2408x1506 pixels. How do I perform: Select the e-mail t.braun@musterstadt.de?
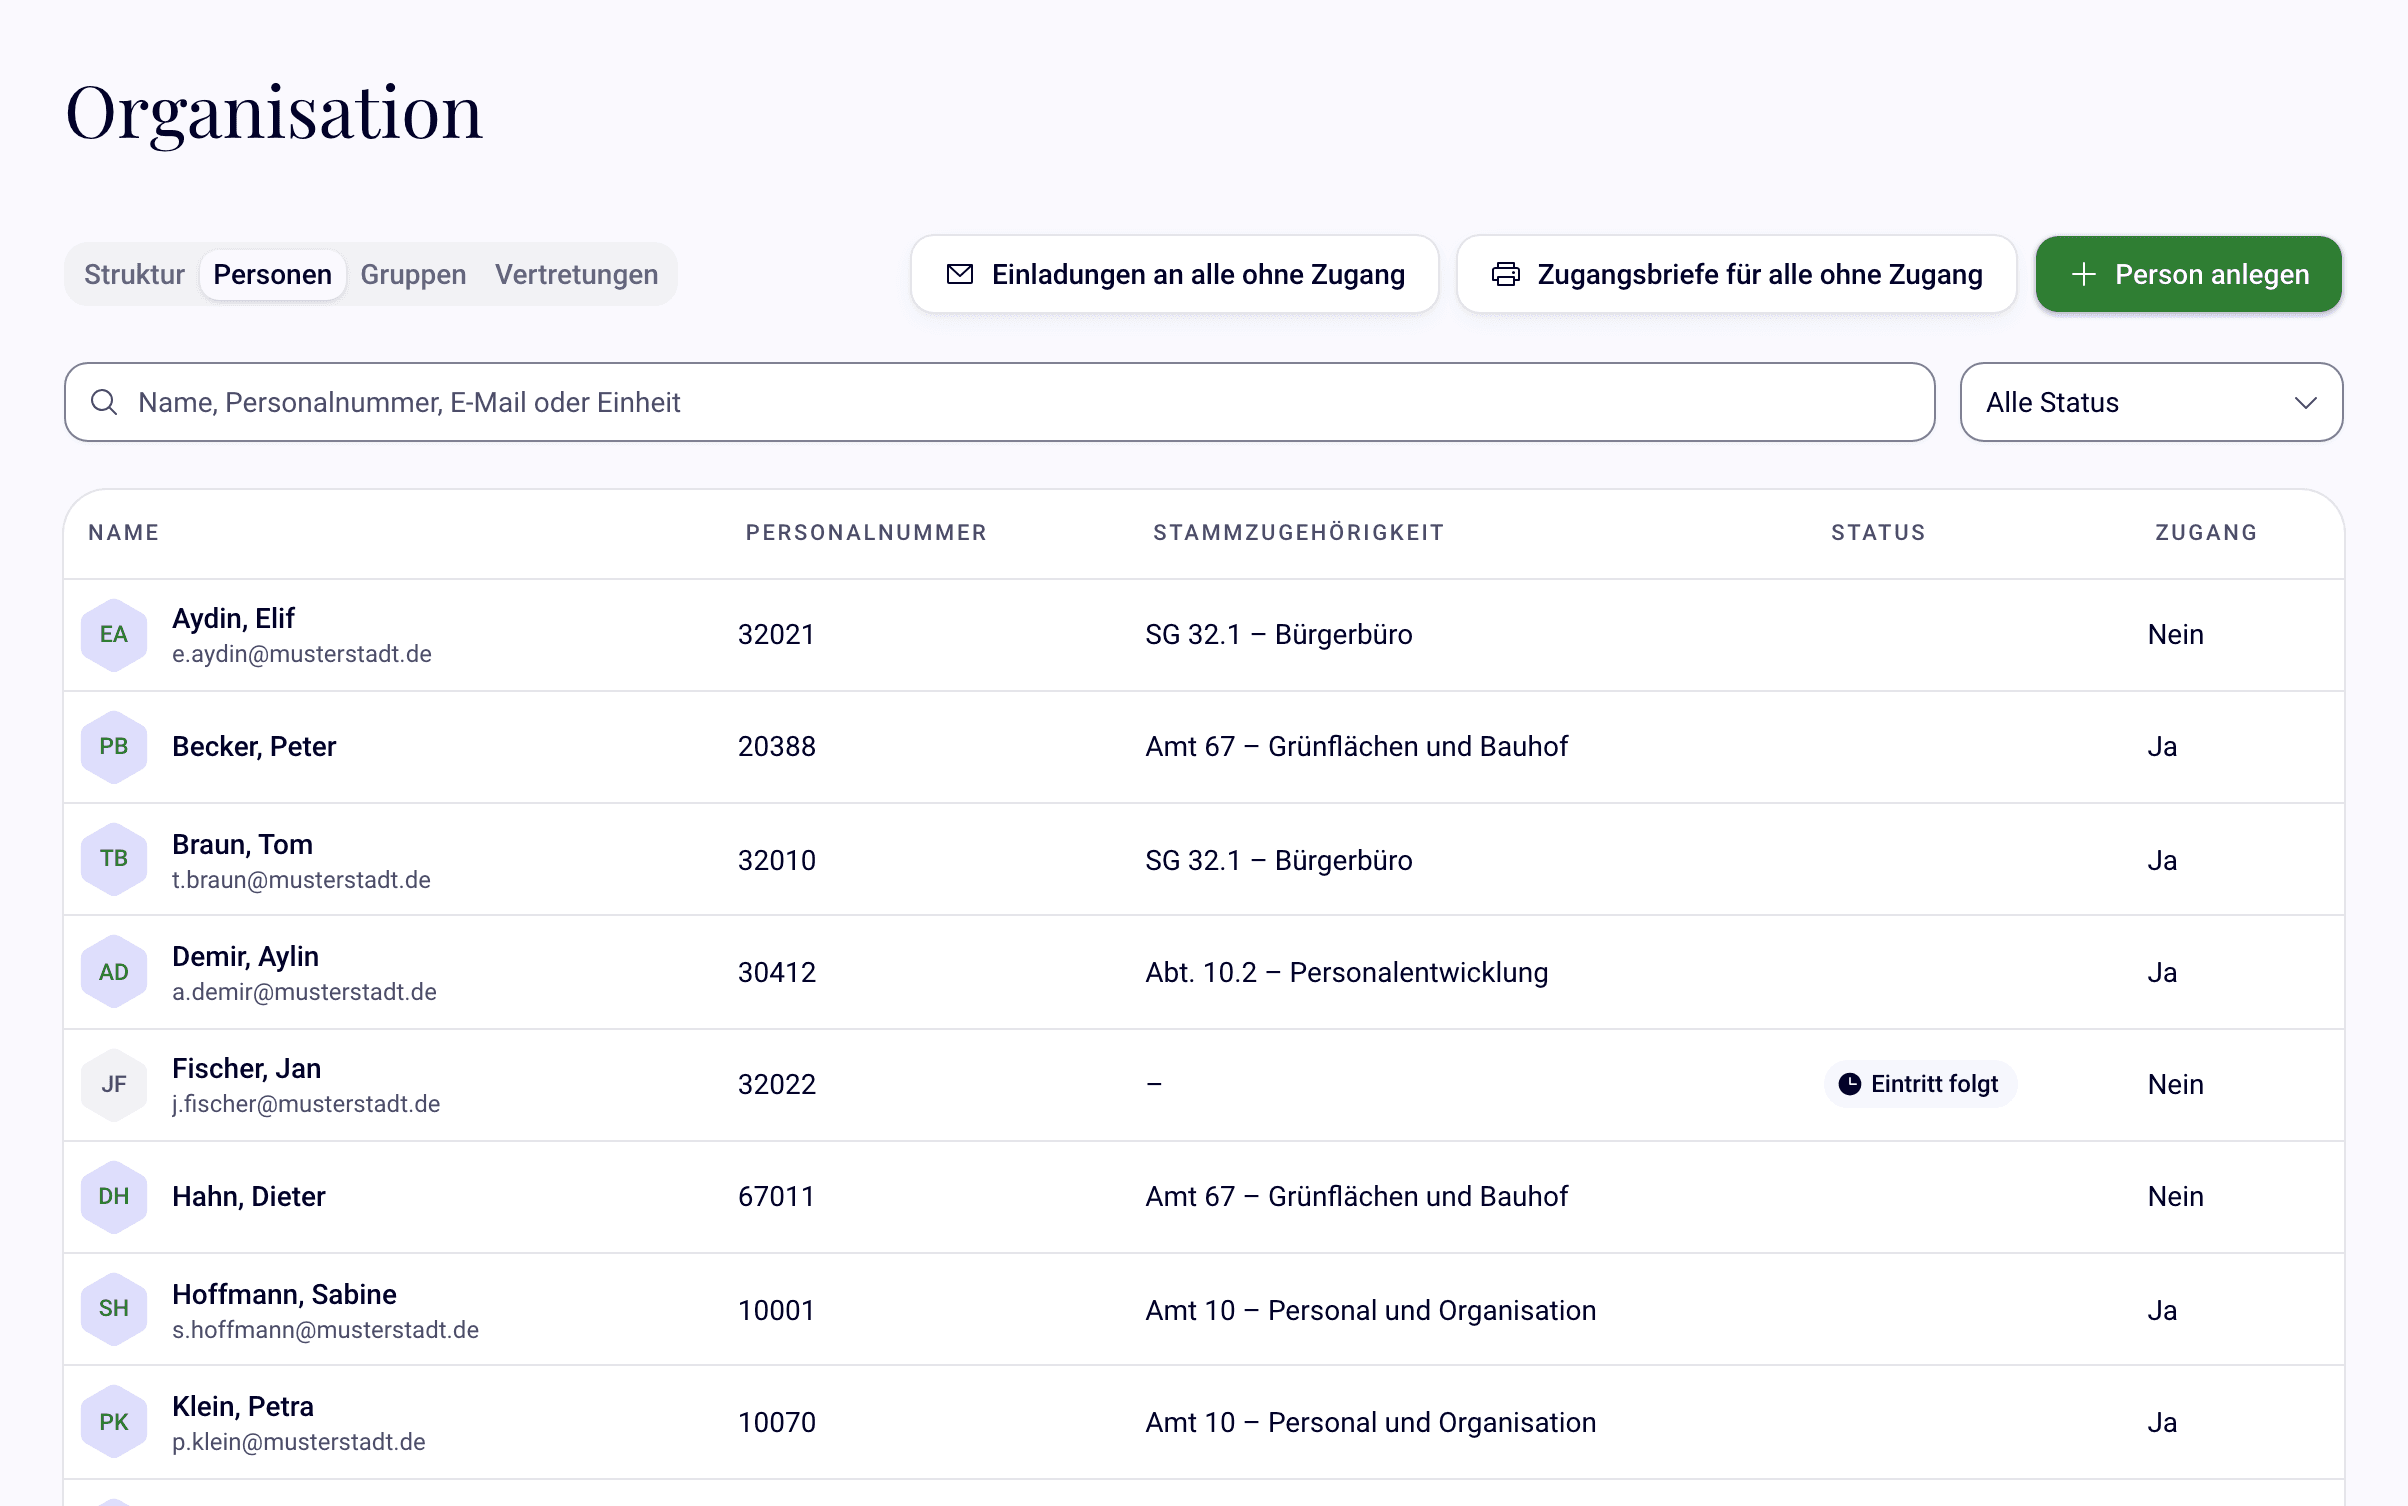pos(301,880)
